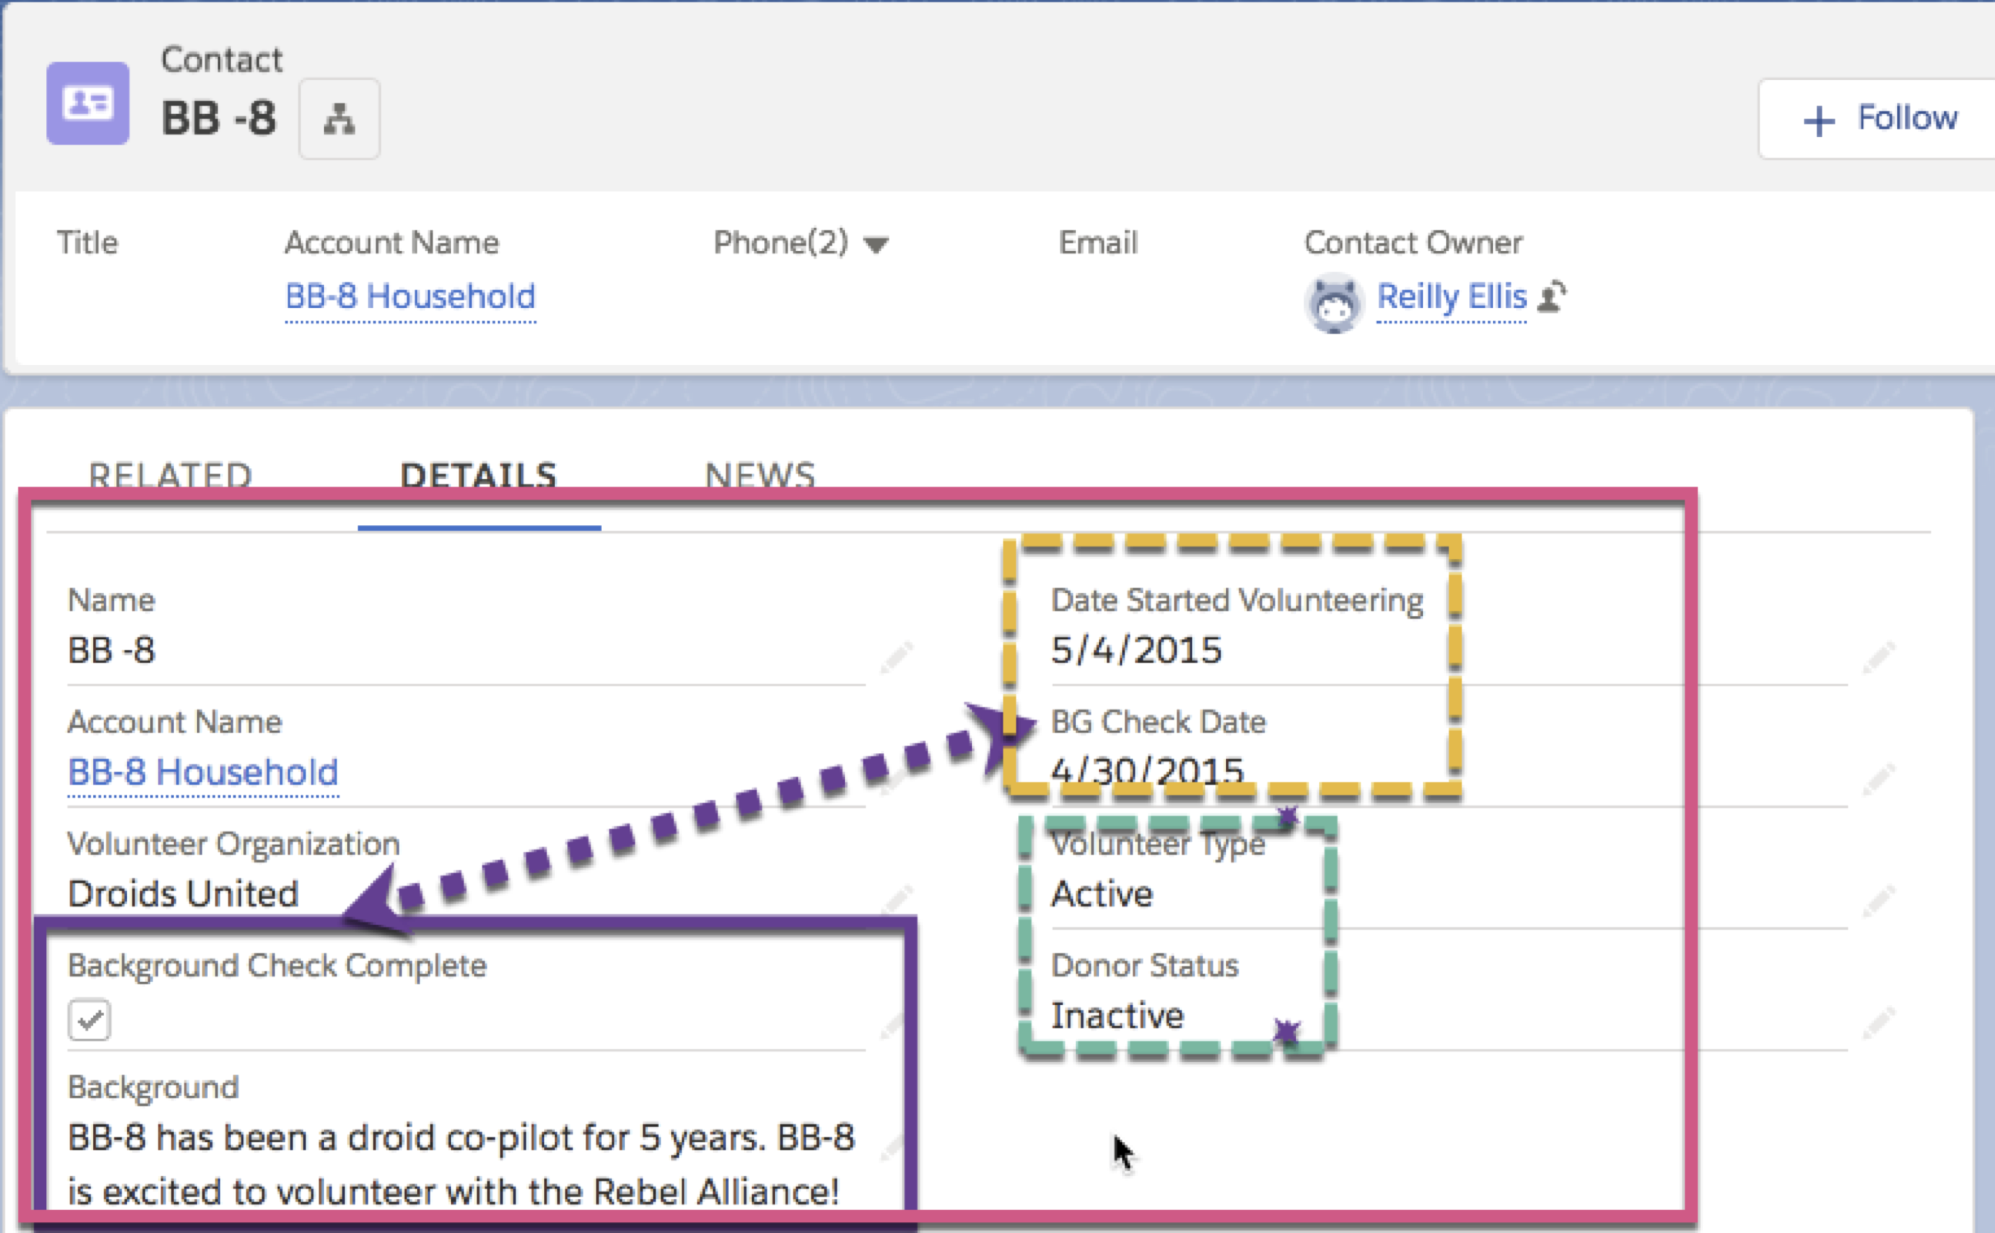This screenshot has width=1995, height=1233.
Task: Edit BG Check Date using its pencil icon
Action: click(1878, 778)
